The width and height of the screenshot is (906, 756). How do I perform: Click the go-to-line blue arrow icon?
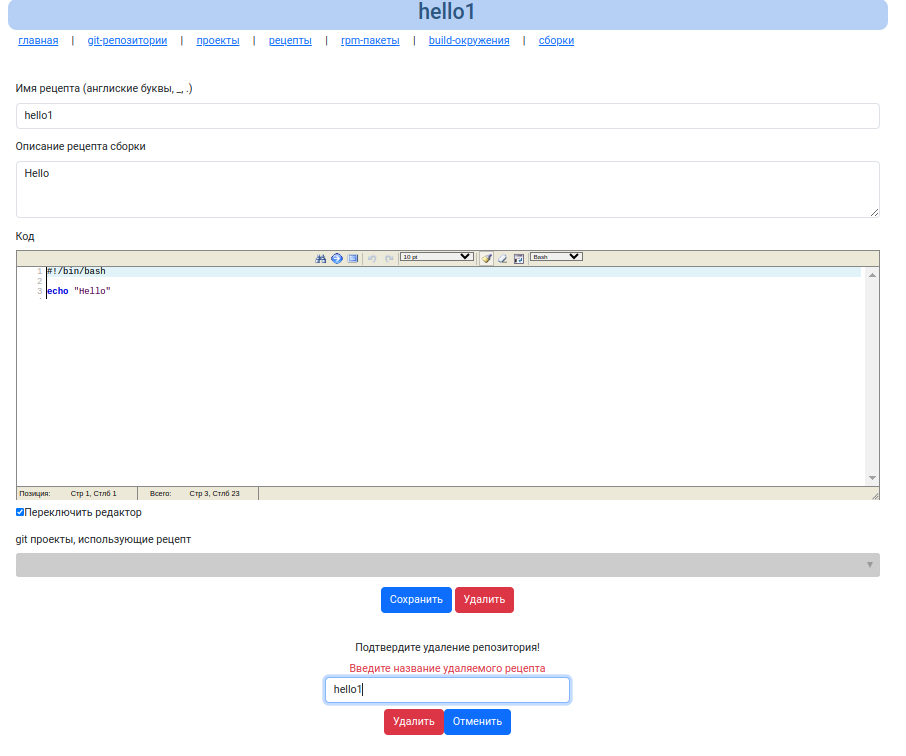[337, 258]
